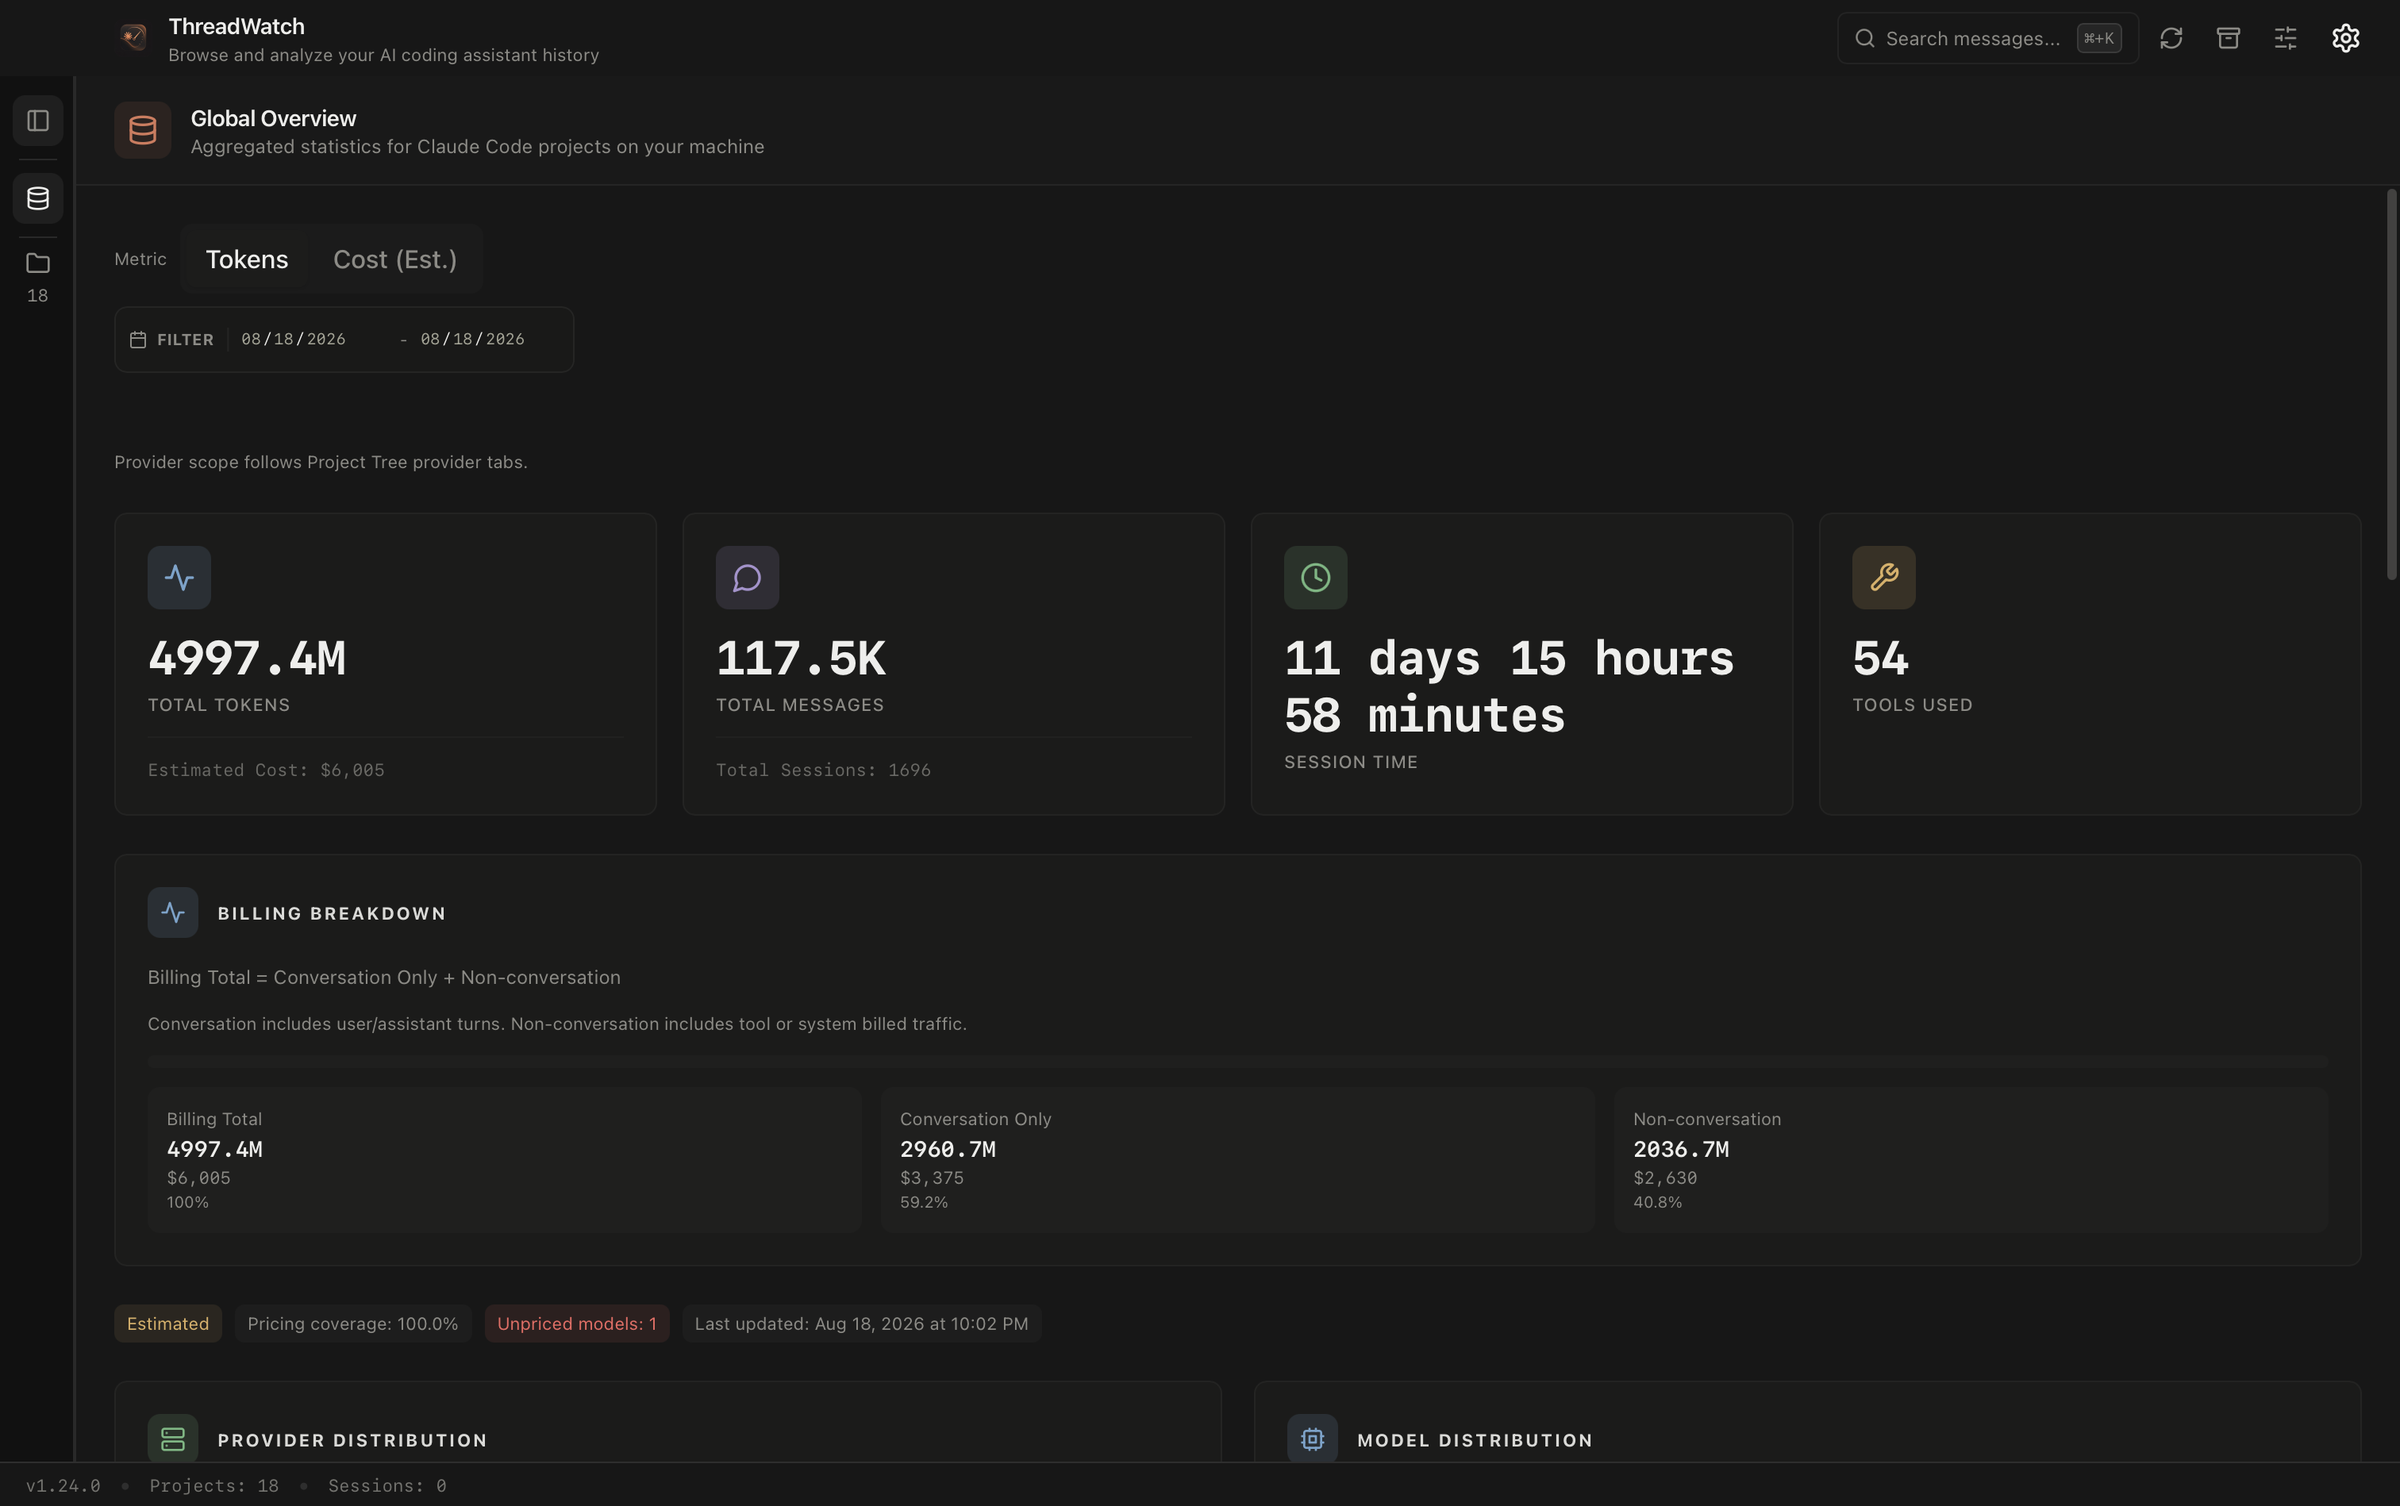The height and width of the screenshot is (1506, 2400).
Task: Open the sliders filter options icon
Action: pos(2286,38)
